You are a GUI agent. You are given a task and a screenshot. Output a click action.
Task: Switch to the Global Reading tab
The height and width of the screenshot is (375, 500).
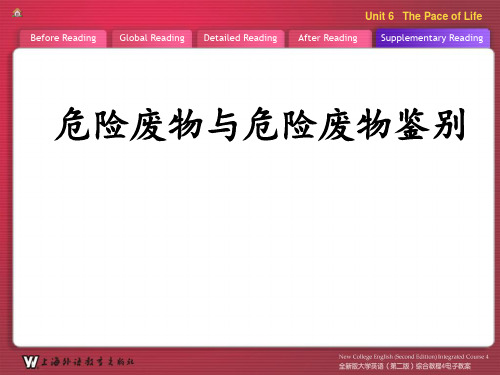pos(152,38)
